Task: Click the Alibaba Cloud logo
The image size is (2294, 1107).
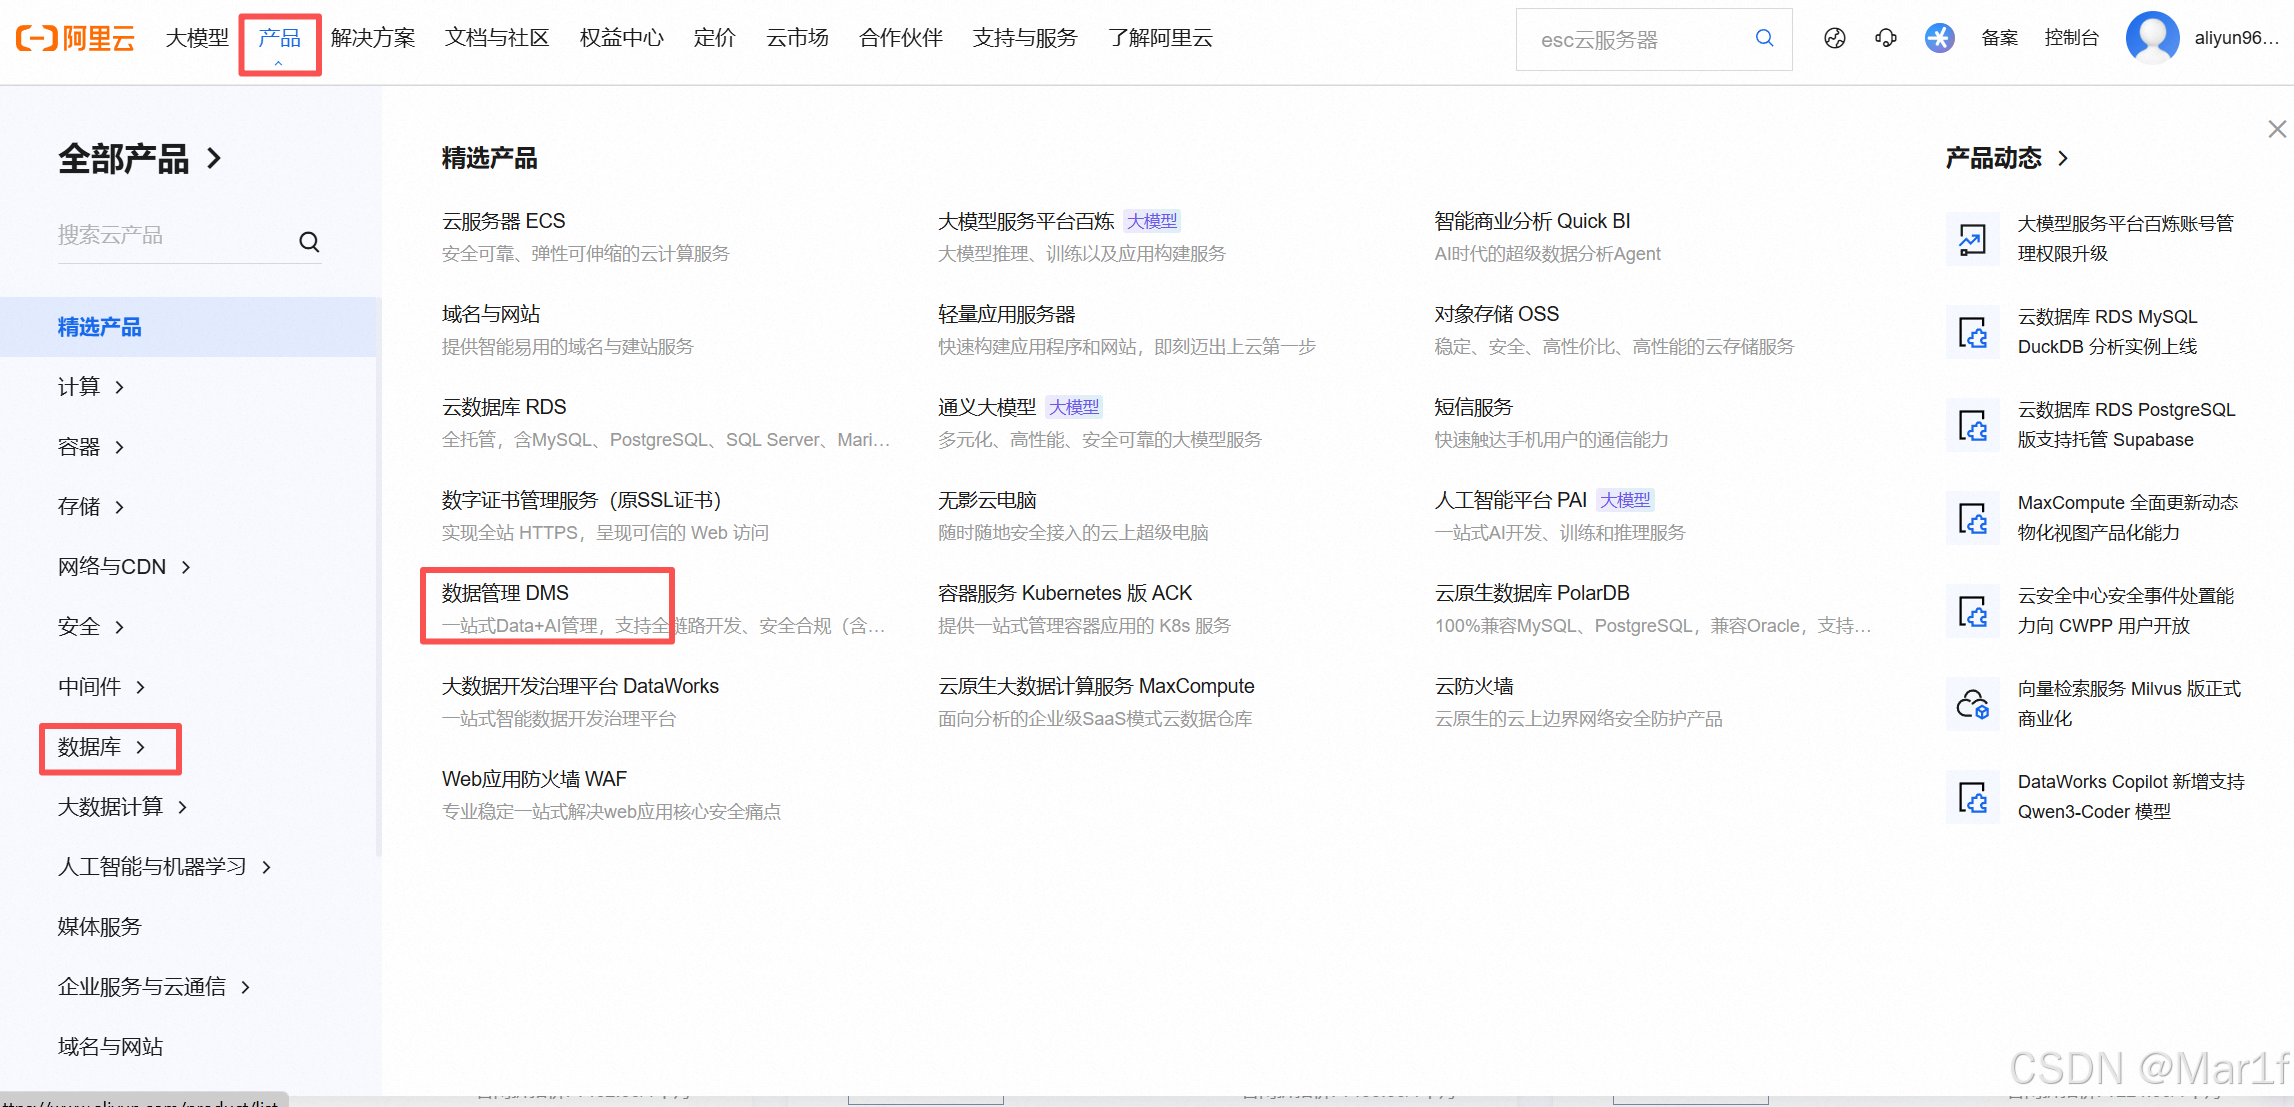Action: pyautogui.click(x=75, y=38)
